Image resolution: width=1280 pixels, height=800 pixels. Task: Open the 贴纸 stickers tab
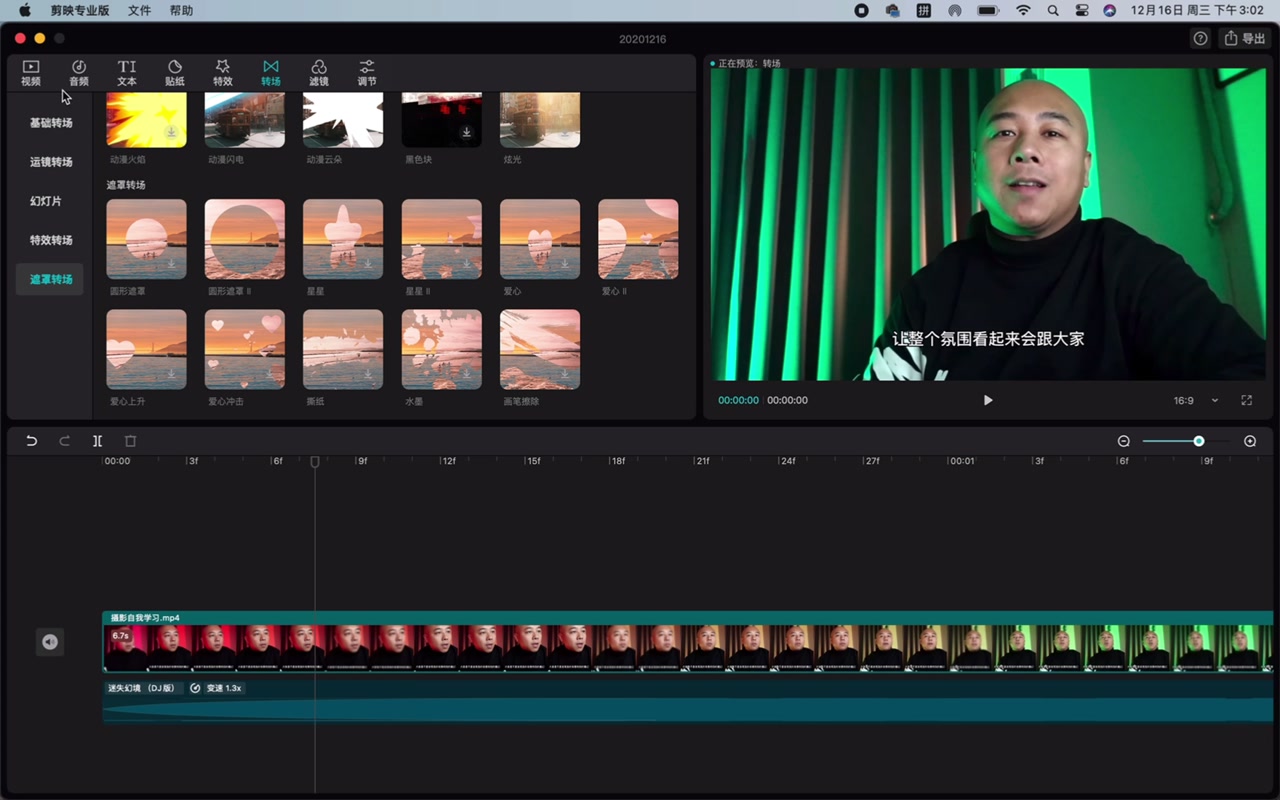[x=175, y=73]
